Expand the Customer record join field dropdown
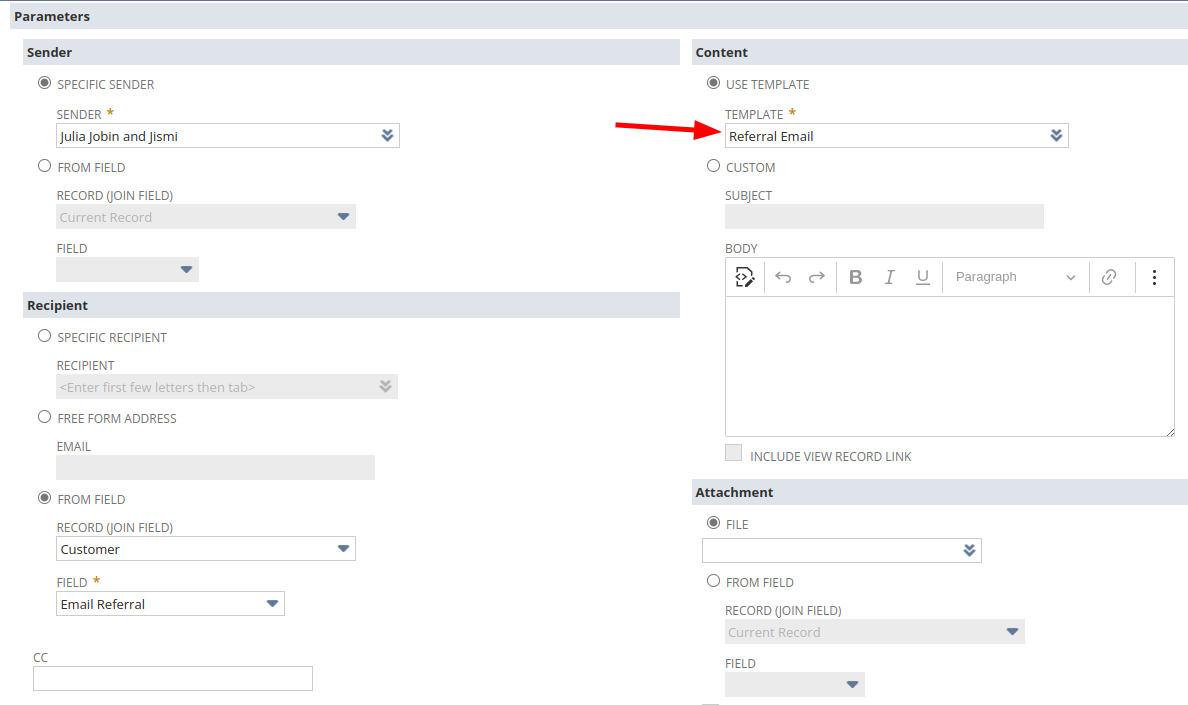The height and width of the screenshot is (705, 1188). (343, 549)
